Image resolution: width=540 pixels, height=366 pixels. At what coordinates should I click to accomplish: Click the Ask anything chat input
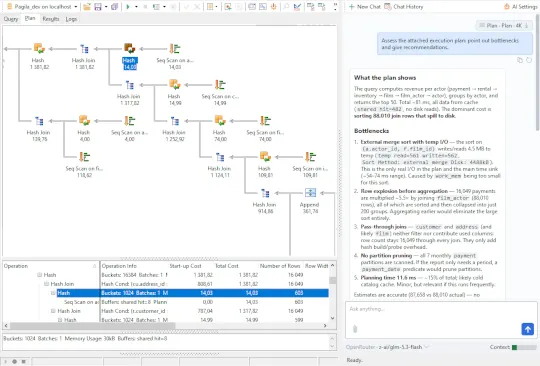pos(441,309)
